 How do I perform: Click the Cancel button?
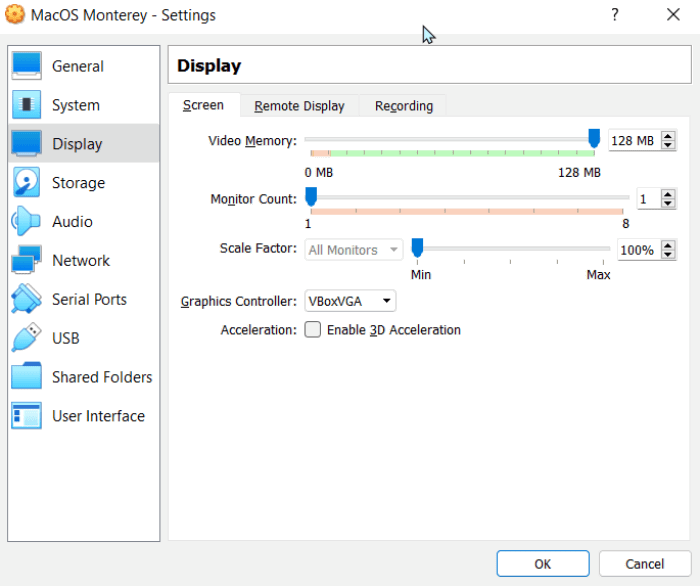tap(644, 564)
